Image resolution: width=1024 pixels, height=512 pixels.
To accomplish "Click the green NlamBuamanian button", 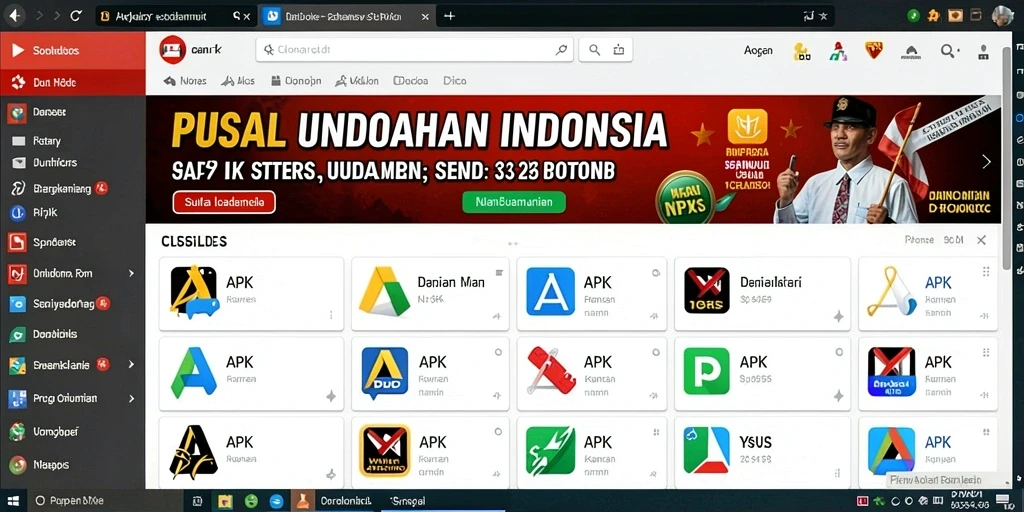I will (x=514, y=202).
